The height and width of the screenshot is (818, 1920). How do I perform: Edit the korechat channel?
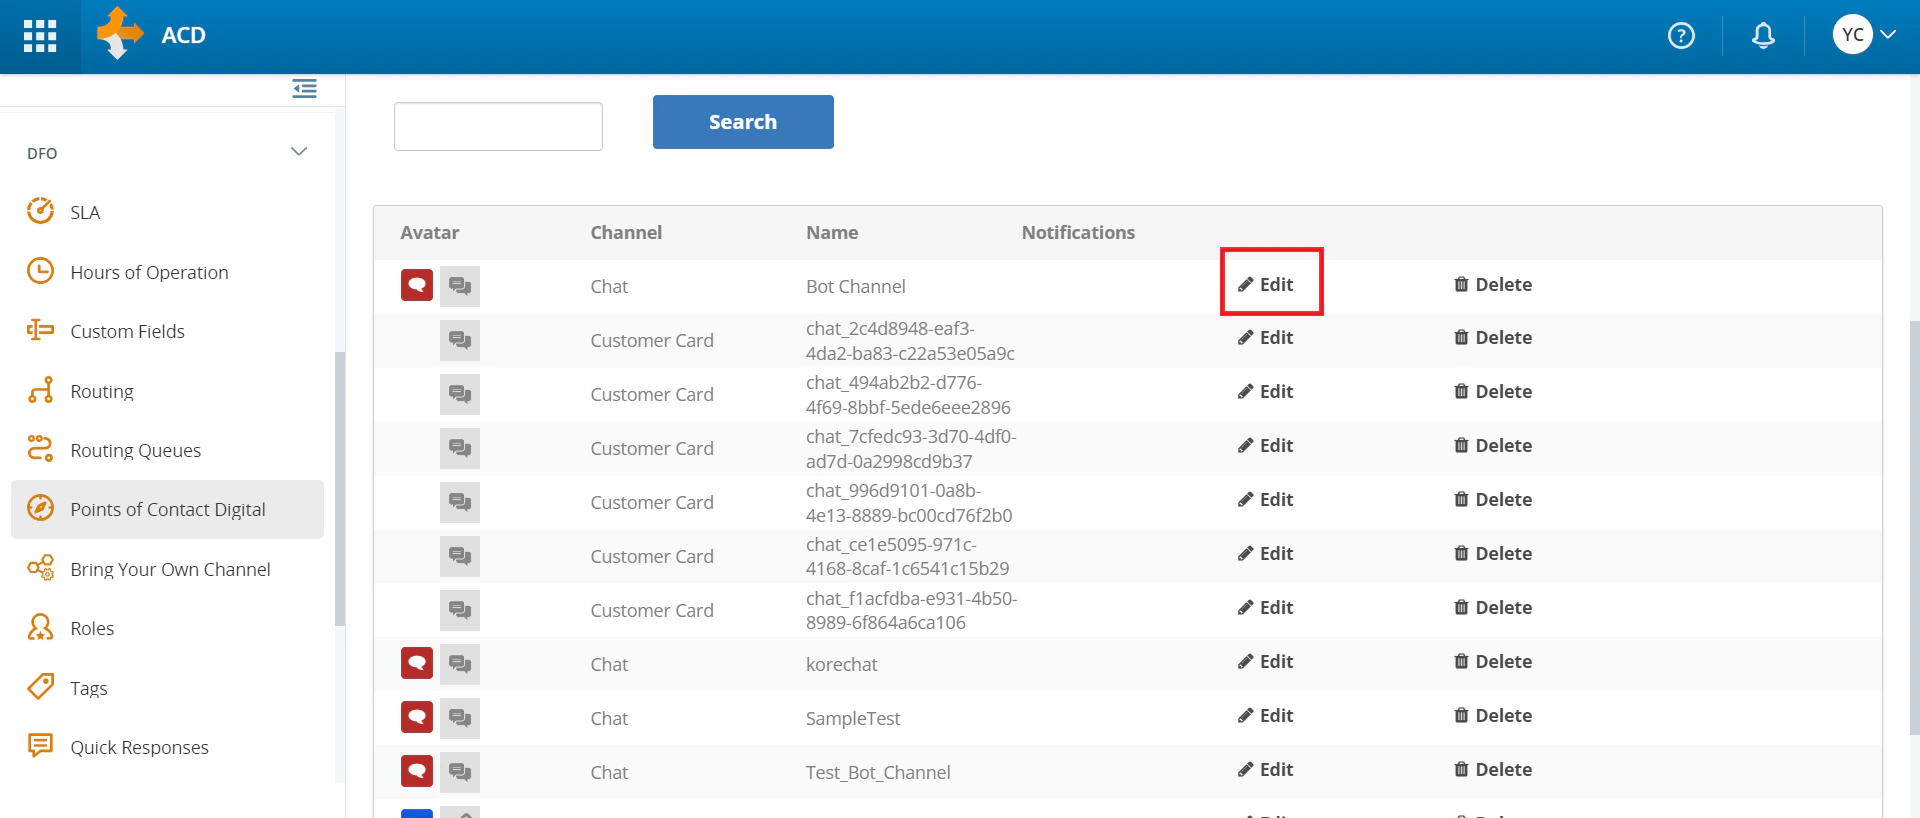[1266, 662]
